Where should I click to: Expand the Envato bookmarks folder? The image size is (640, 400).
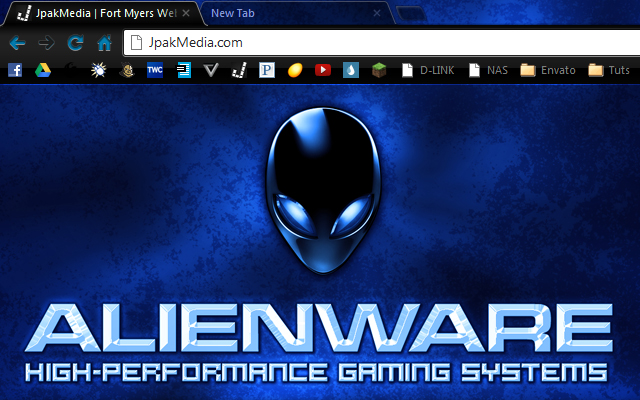click(x=548, y=70)
